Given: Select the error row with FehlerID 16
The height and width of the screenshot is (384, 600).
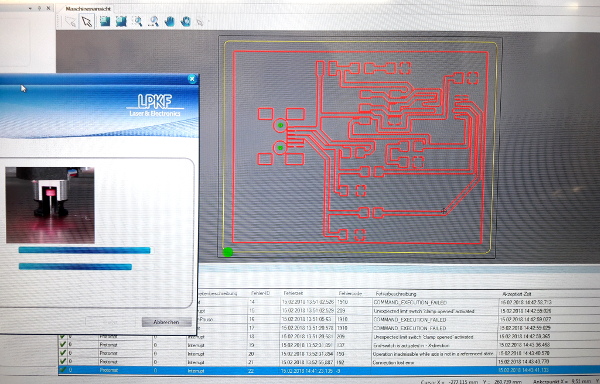Looking at the screenshot, I should [398, 319].
